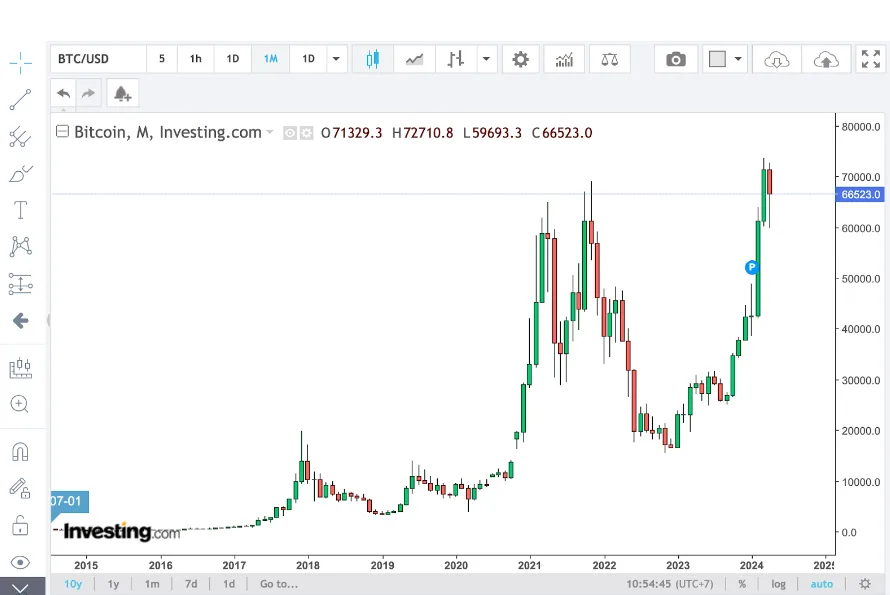Select 1m time range

(152, 584)
